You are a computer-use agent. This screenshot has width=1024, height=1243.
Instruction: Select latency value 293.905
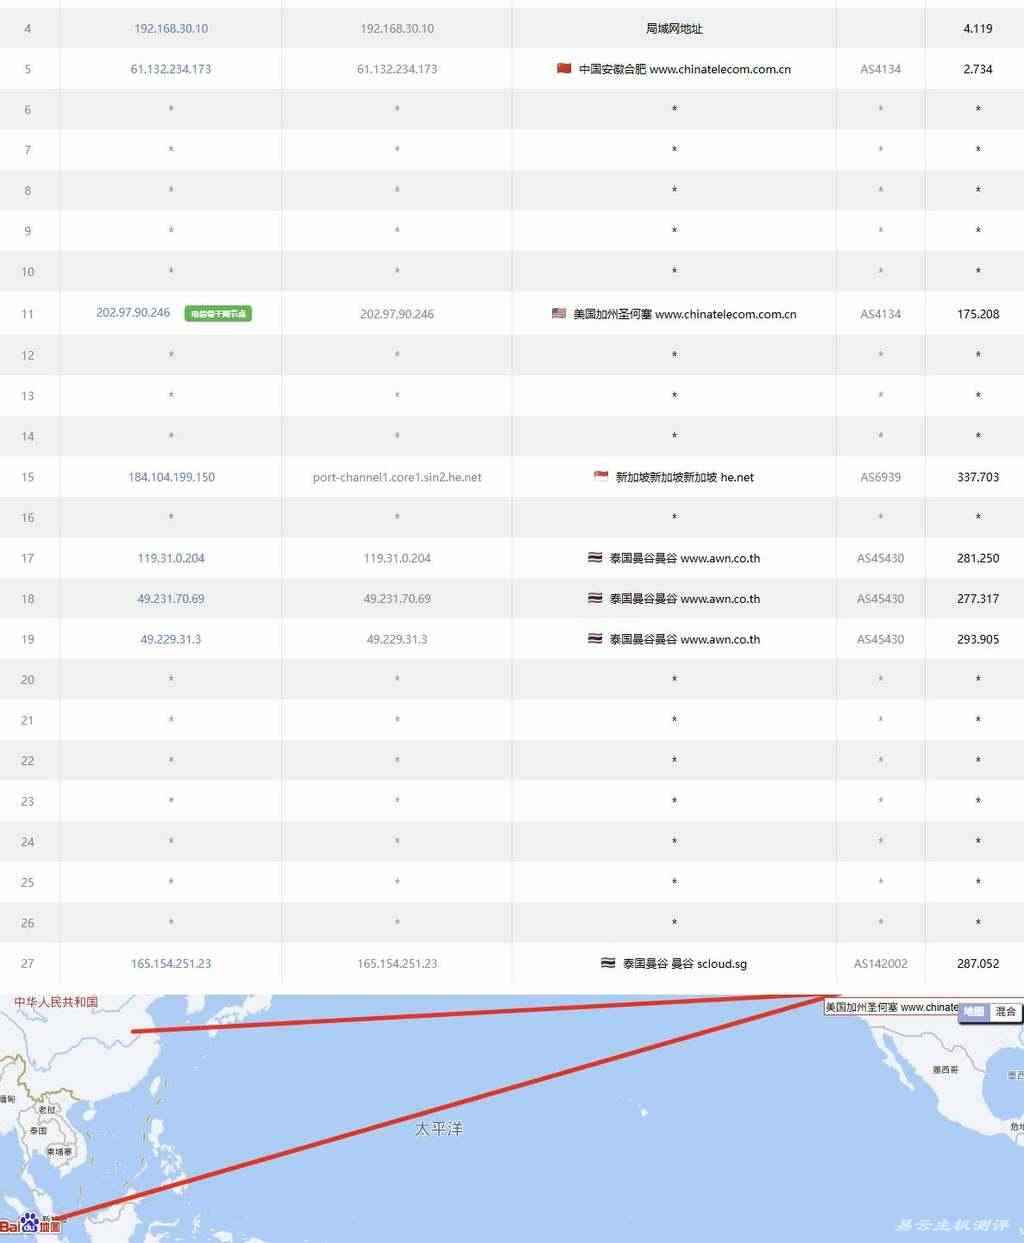(978, 639)
